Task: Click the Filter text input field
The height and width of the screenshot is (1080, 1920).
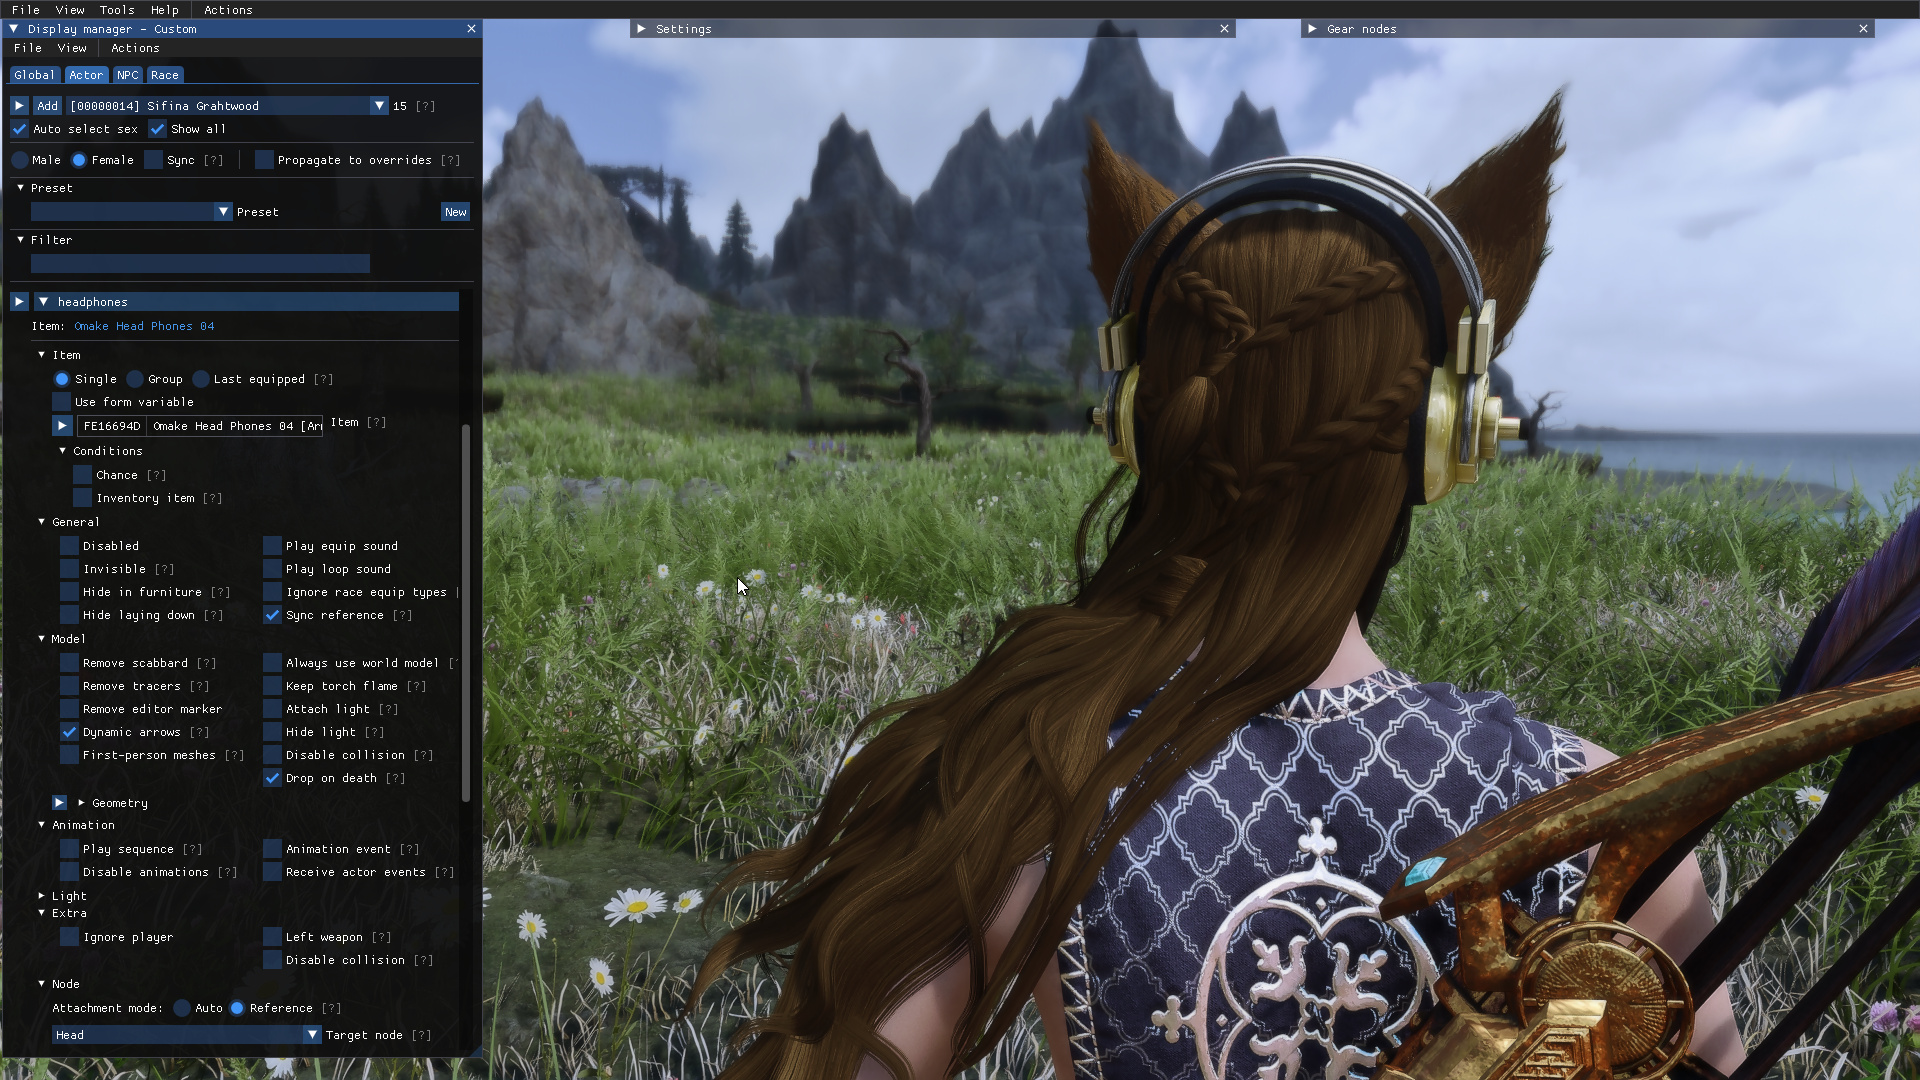Action: tap(200, 264)
